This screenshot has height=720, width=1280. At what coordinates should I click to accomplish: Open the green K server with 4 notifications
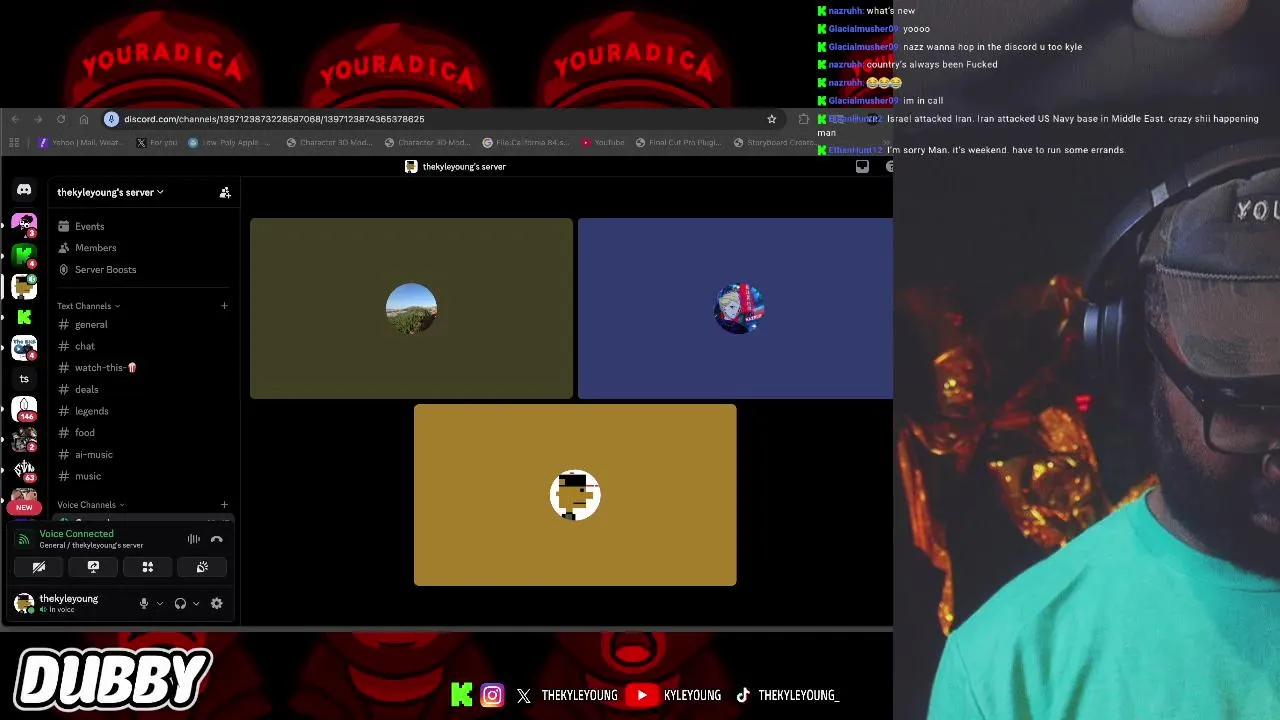click(x=24, y=255)
